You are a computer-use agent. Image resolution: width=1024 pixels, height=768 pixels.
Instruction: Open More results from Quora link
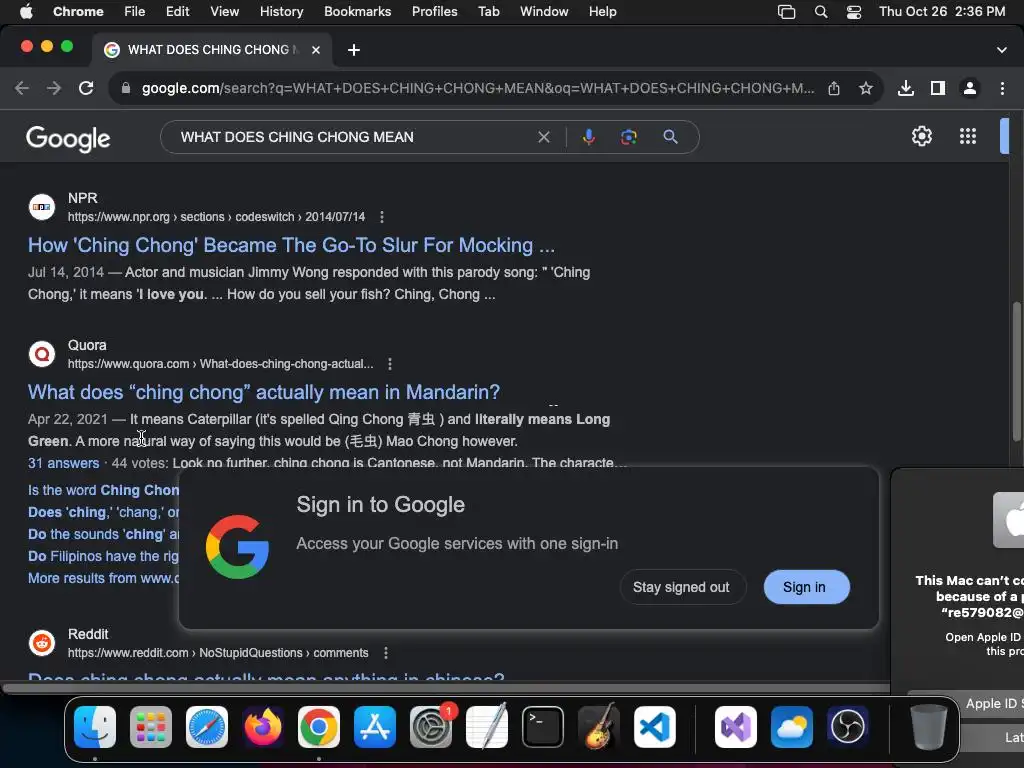coord(103,578)
